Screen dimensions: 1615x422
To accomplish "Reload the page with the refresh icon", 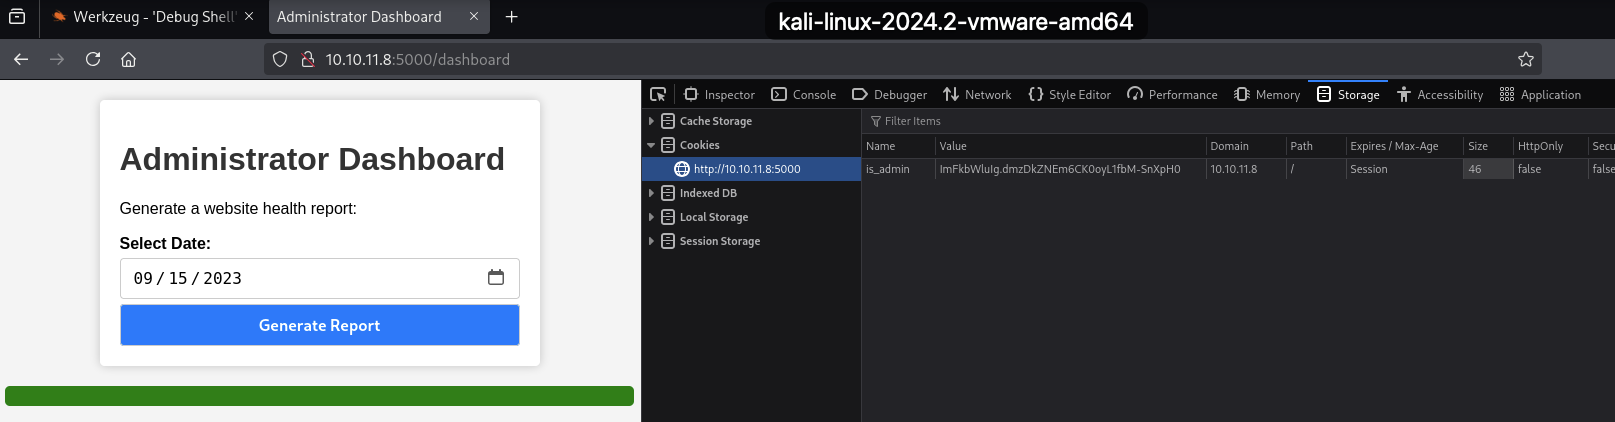I will pos(93,60).
